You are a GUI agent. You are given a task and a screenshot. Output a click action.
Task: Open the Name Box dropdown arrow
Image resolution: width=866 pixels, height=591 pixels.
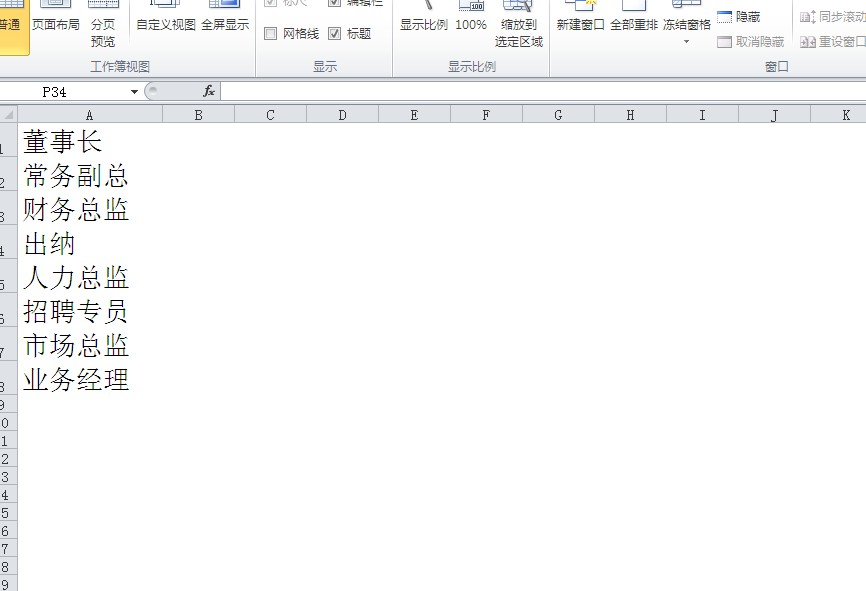tap(134, 92)
